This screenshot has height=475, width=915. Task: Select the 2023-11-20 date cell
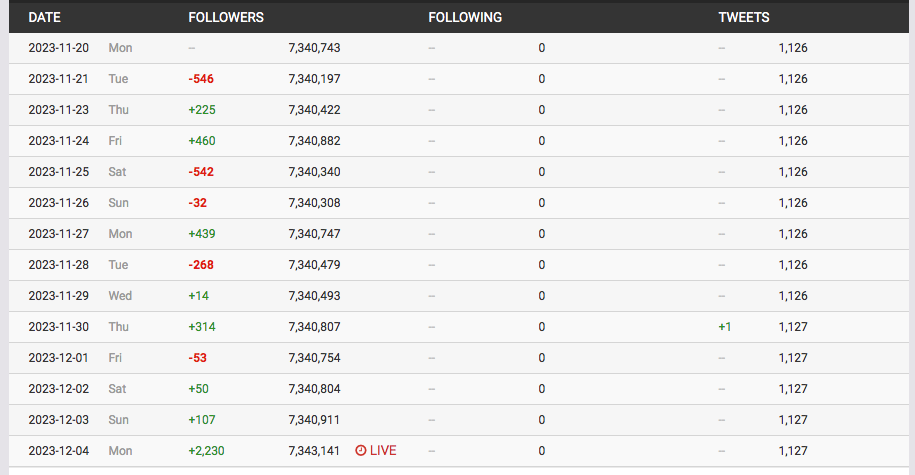[x=59, y=48]
